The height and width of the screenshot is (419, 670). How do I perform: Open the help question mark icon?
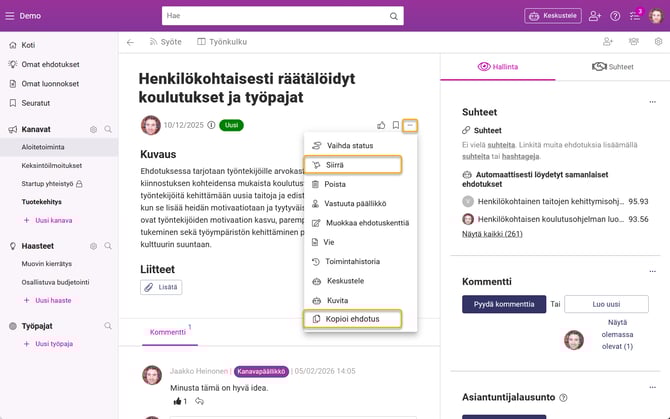point(615,16)
